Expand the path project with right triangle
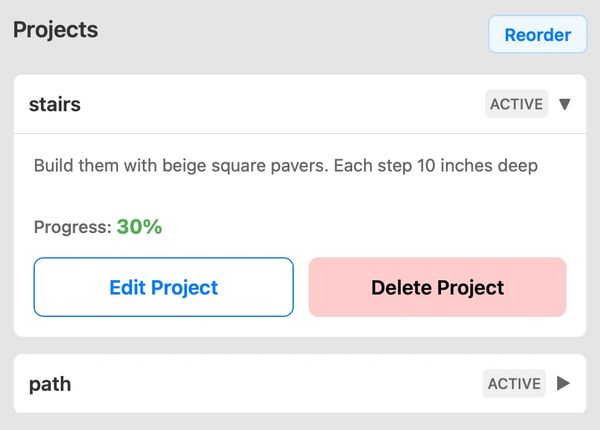The image size is (600, 430). (x=564, y=383)
